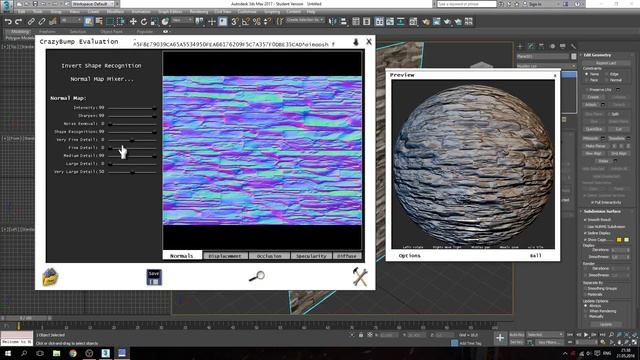Click the Repeat Last button
This screenshot has height=360, width=640.
point(606,63)
